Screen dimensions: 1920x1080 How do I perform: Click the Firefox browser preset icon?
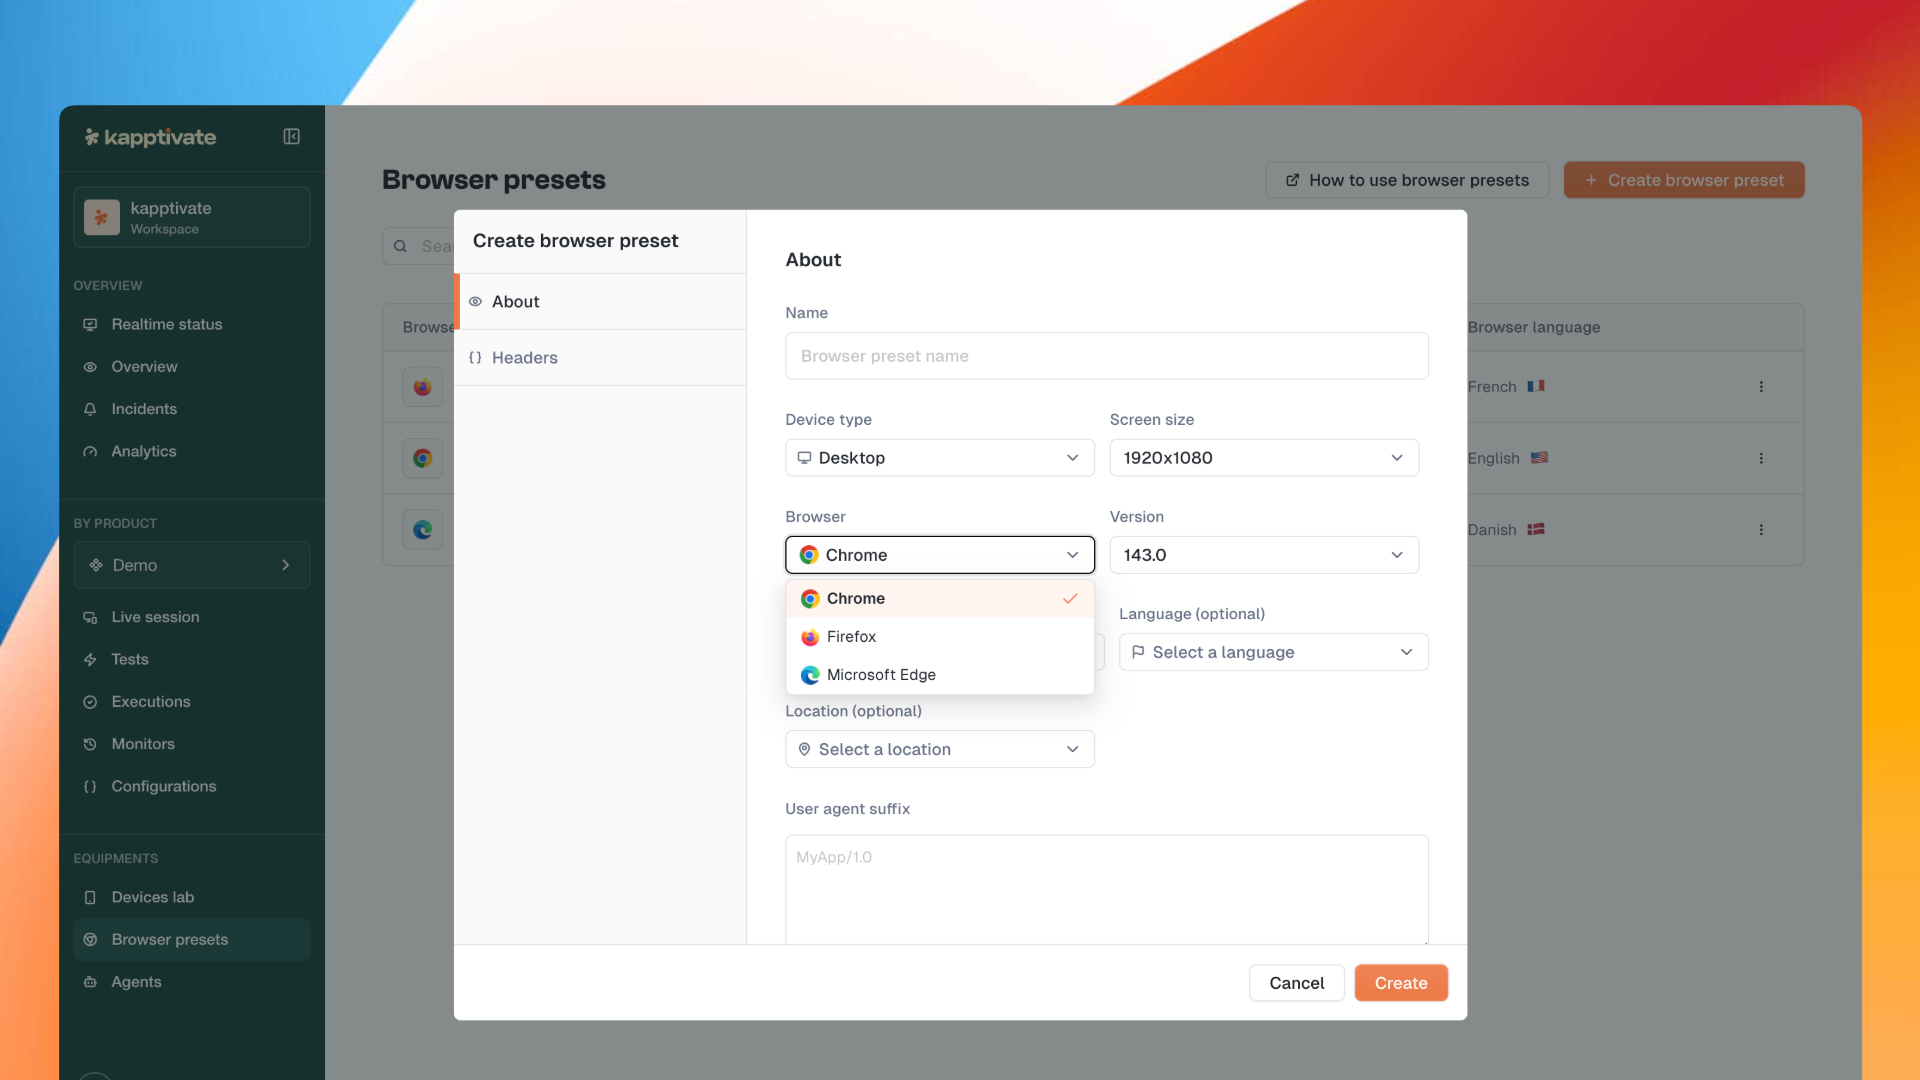[422, 387]
